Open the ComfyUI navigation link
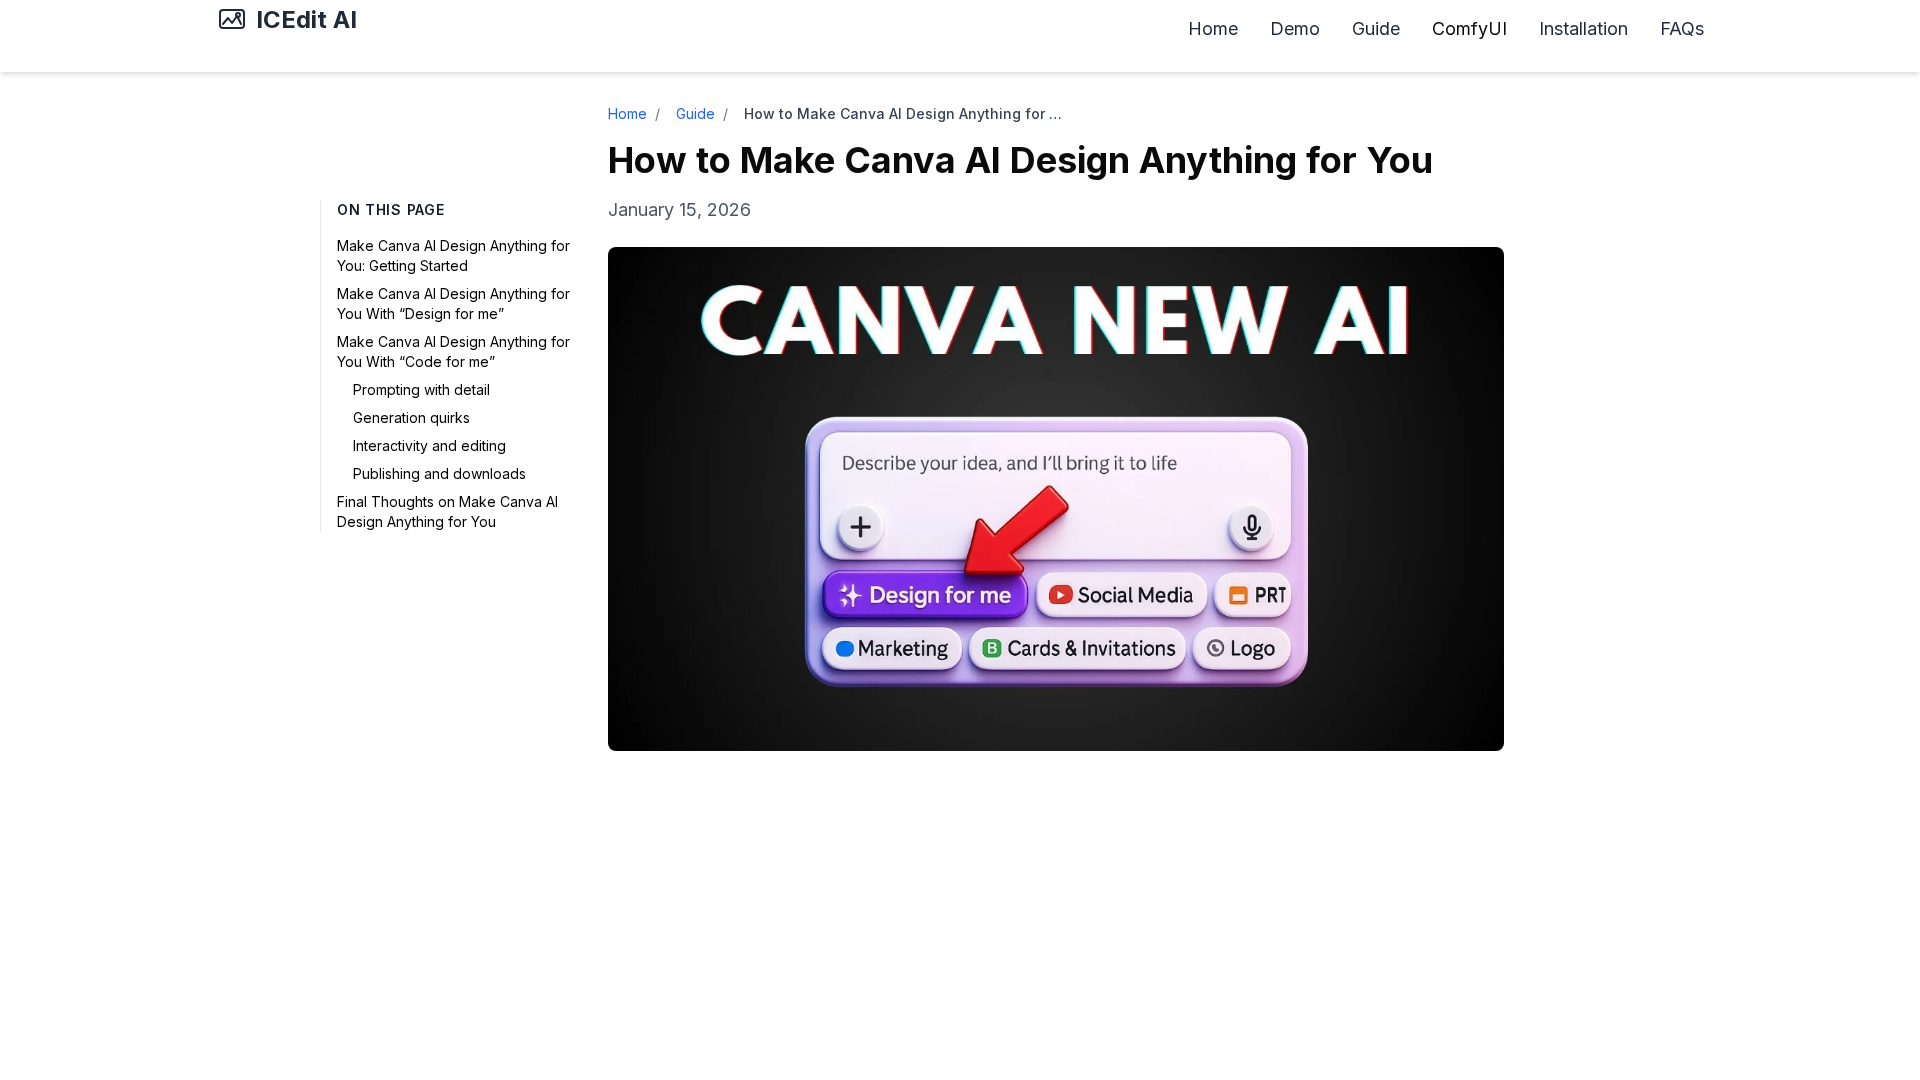Screen dimensions: 1920x1080 pyautogui.click(x=1468, y=29)
